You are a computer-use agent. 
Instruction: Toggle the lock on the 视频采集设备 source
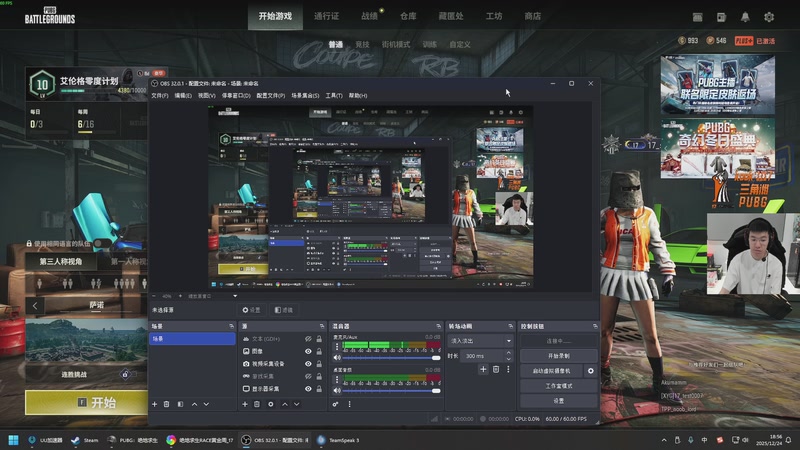319,364
